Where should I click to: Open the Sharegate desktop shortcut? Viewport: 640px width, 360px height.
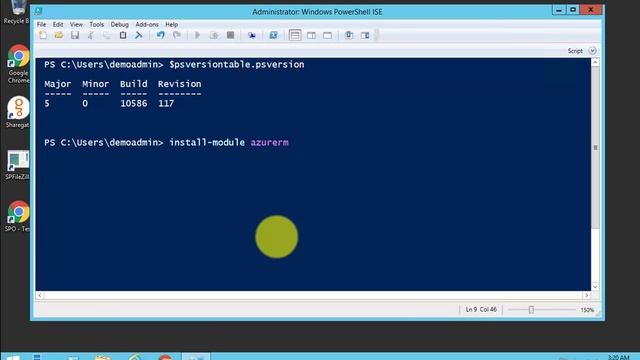point(17,112)
